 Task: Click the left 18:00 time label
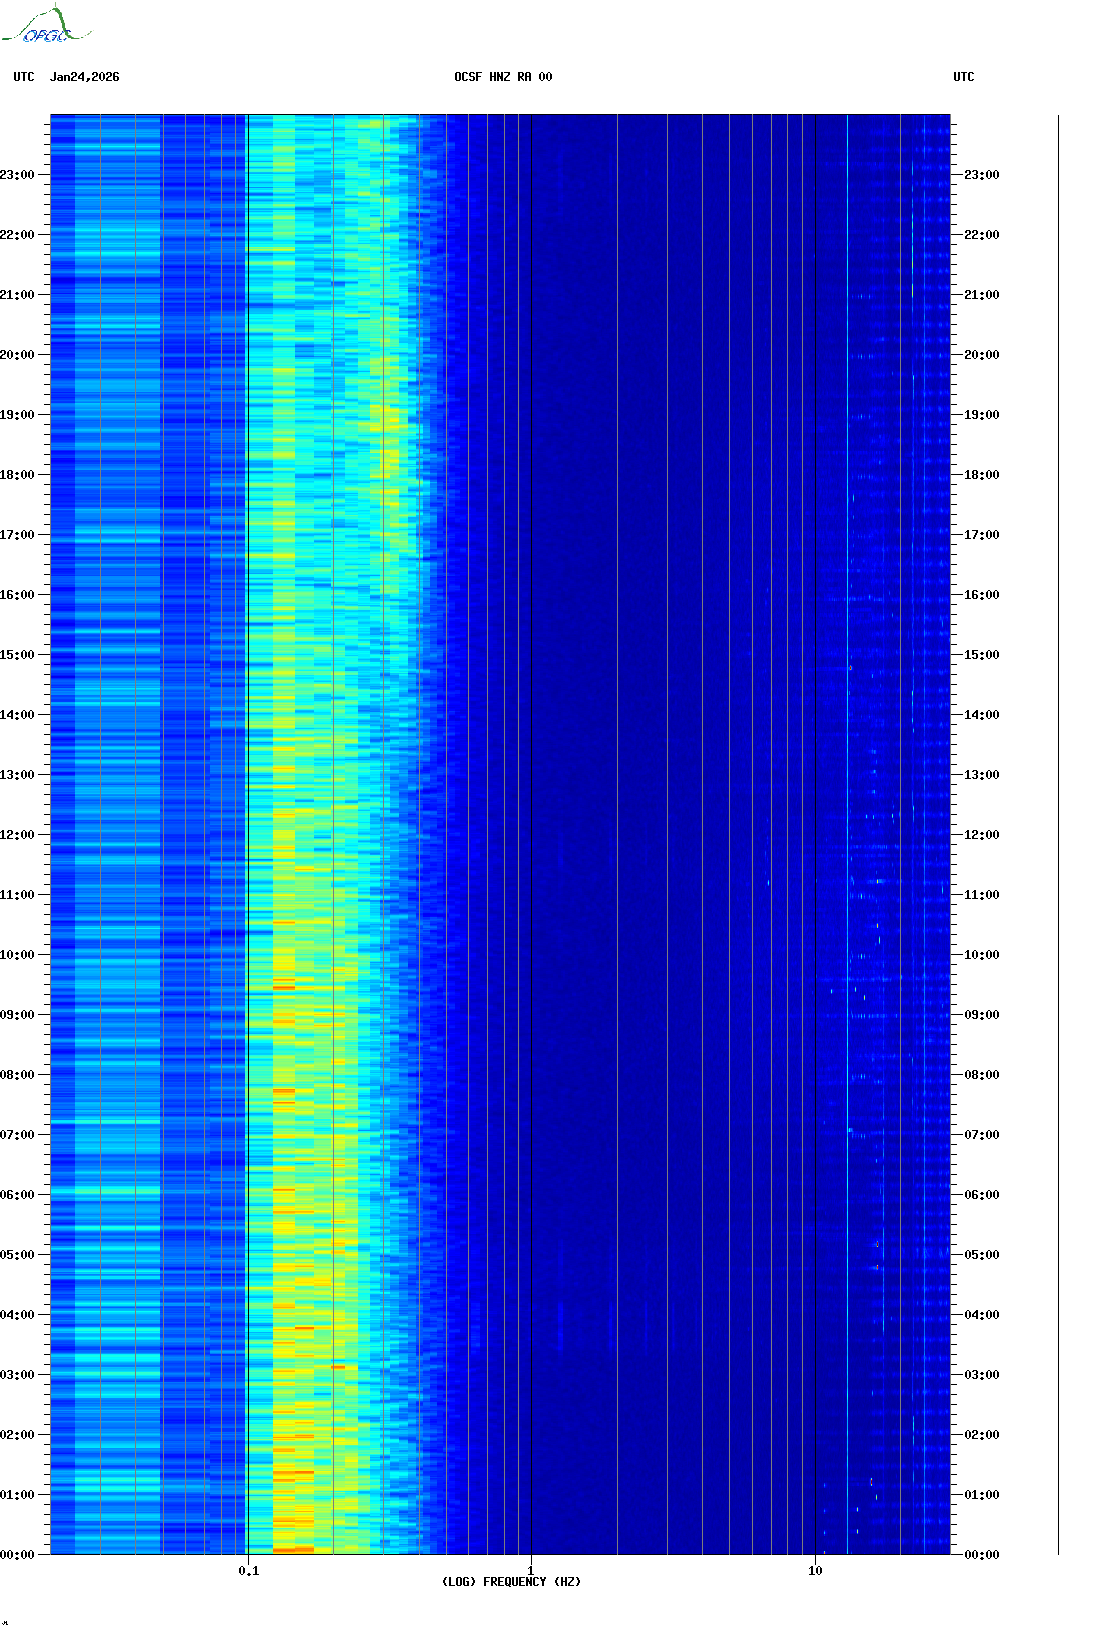coord(17,475)
